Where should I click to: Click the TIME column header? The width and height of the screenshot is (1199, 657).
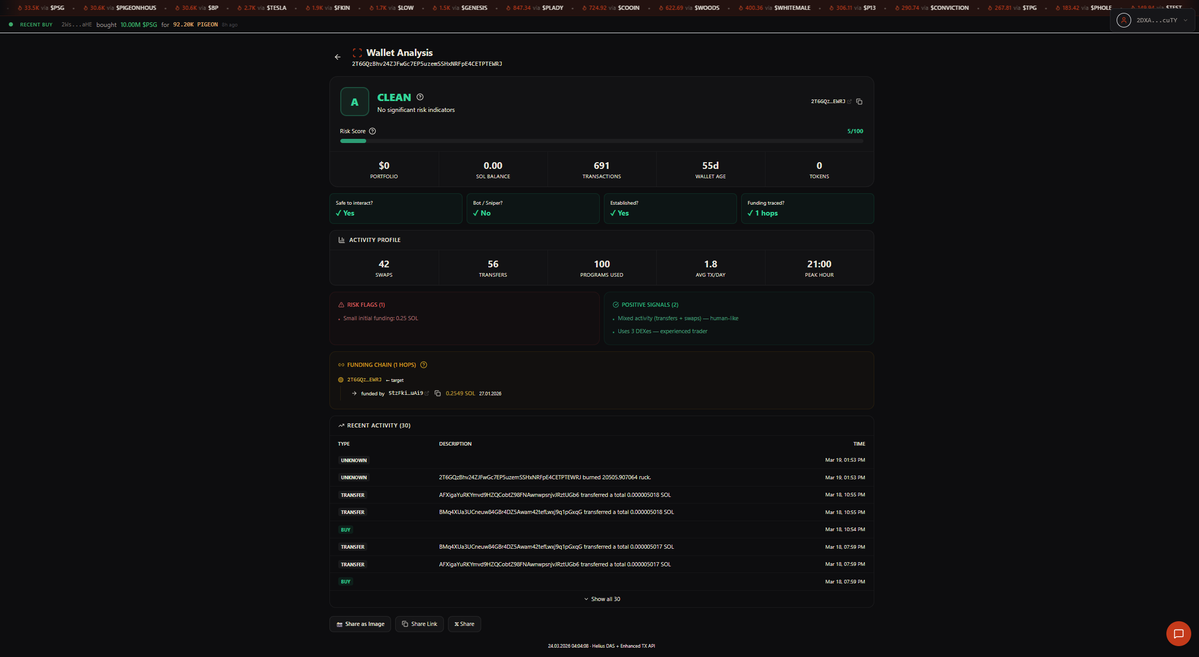pyautogui.click(x=859, y=444)
